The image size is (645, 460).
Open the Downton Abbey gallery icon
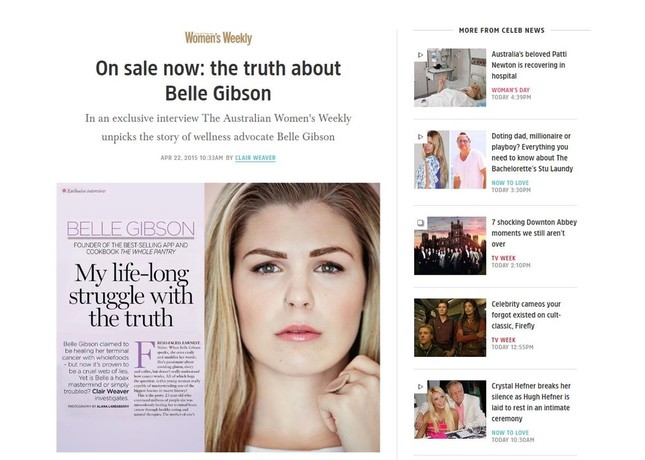click(x=420, y=223)
